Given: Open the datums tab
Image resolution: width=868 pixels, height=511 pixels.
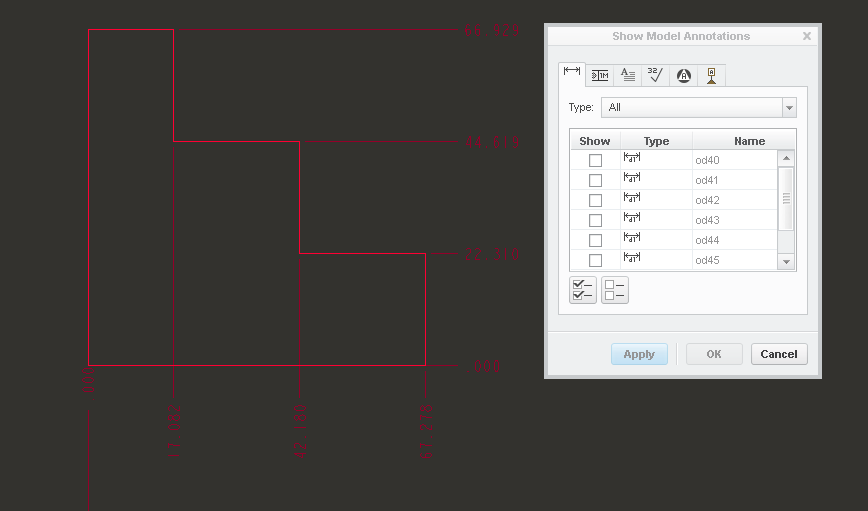Looking at the screenshot, I should (711, 75).
